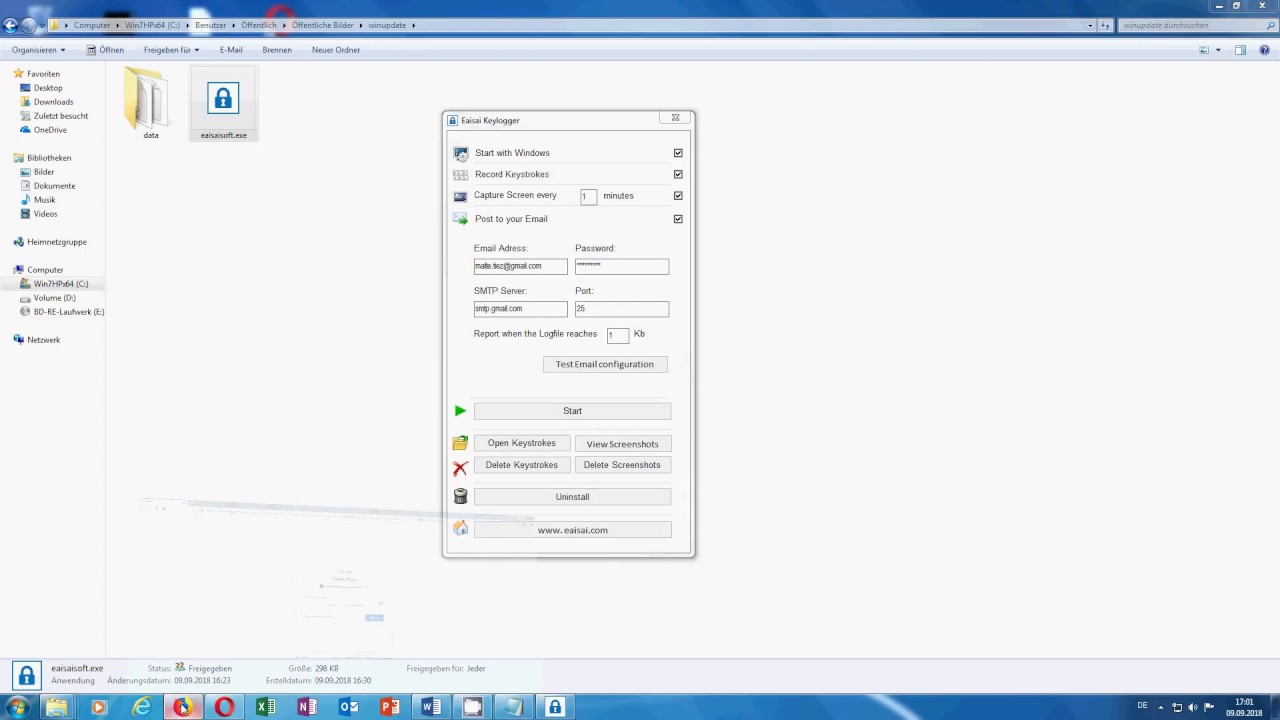
Task: Select Dokumente under Bibliotheken
Action: (x=54, y=186)
